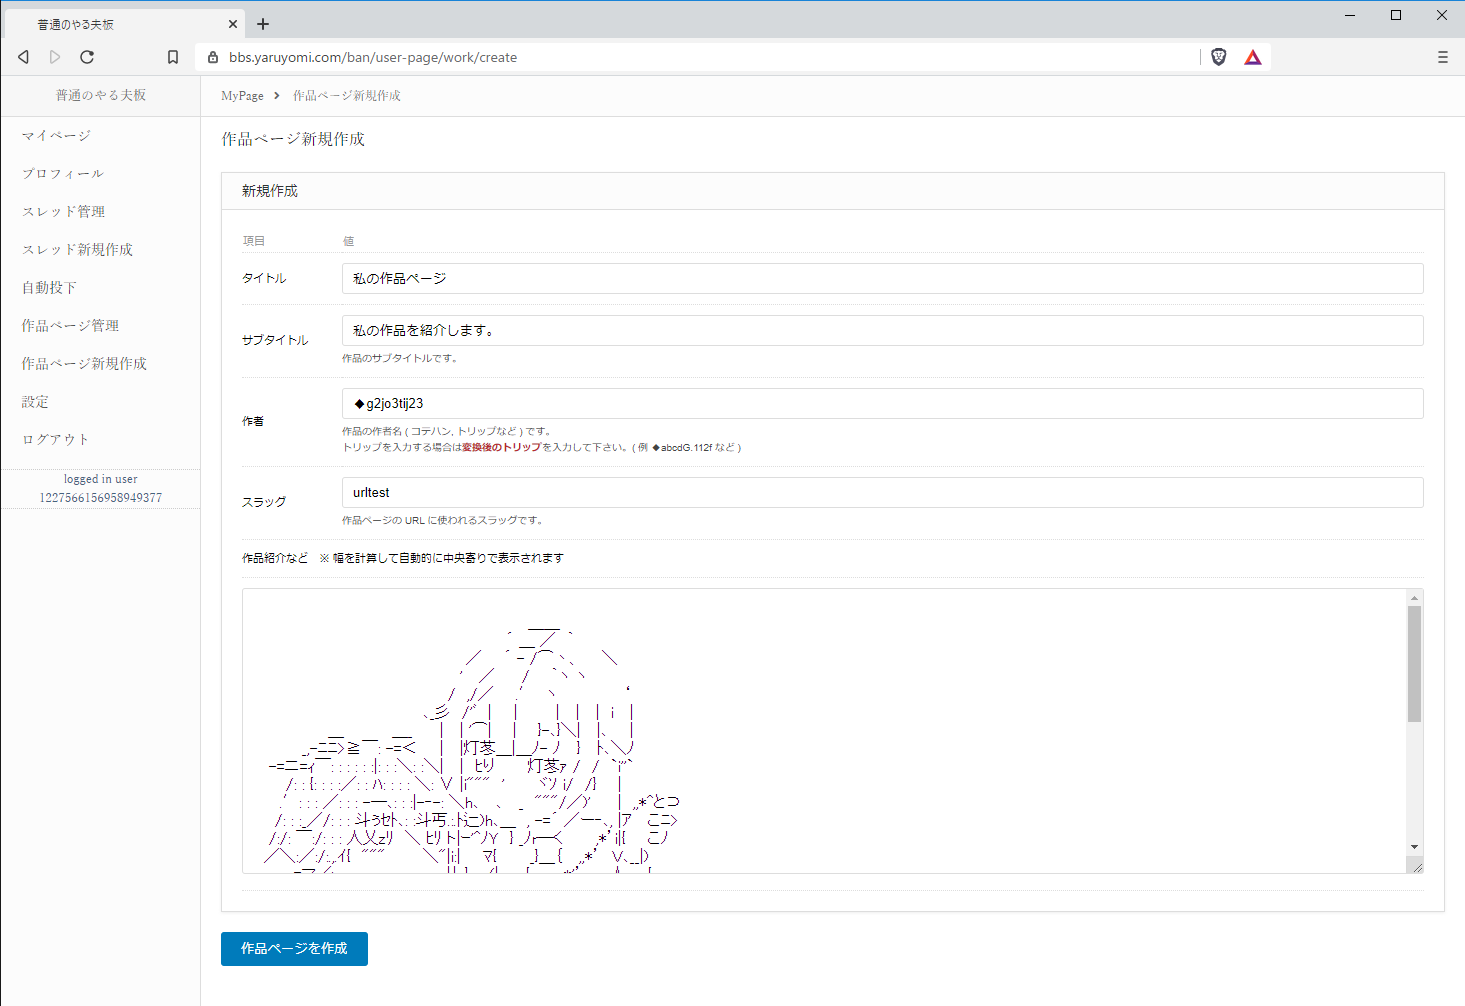Image resolution: width=1465 pixels, height=1006 pixels.
Task: Open Brave Rewards
Action: click(1252, 57)
